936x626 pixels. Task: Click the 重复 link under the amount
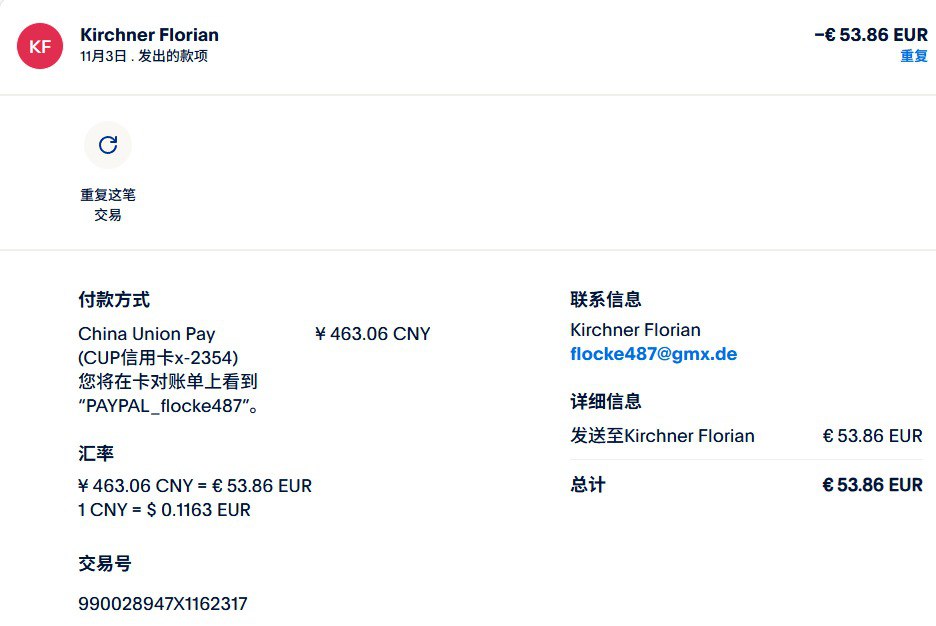[914, 56]
